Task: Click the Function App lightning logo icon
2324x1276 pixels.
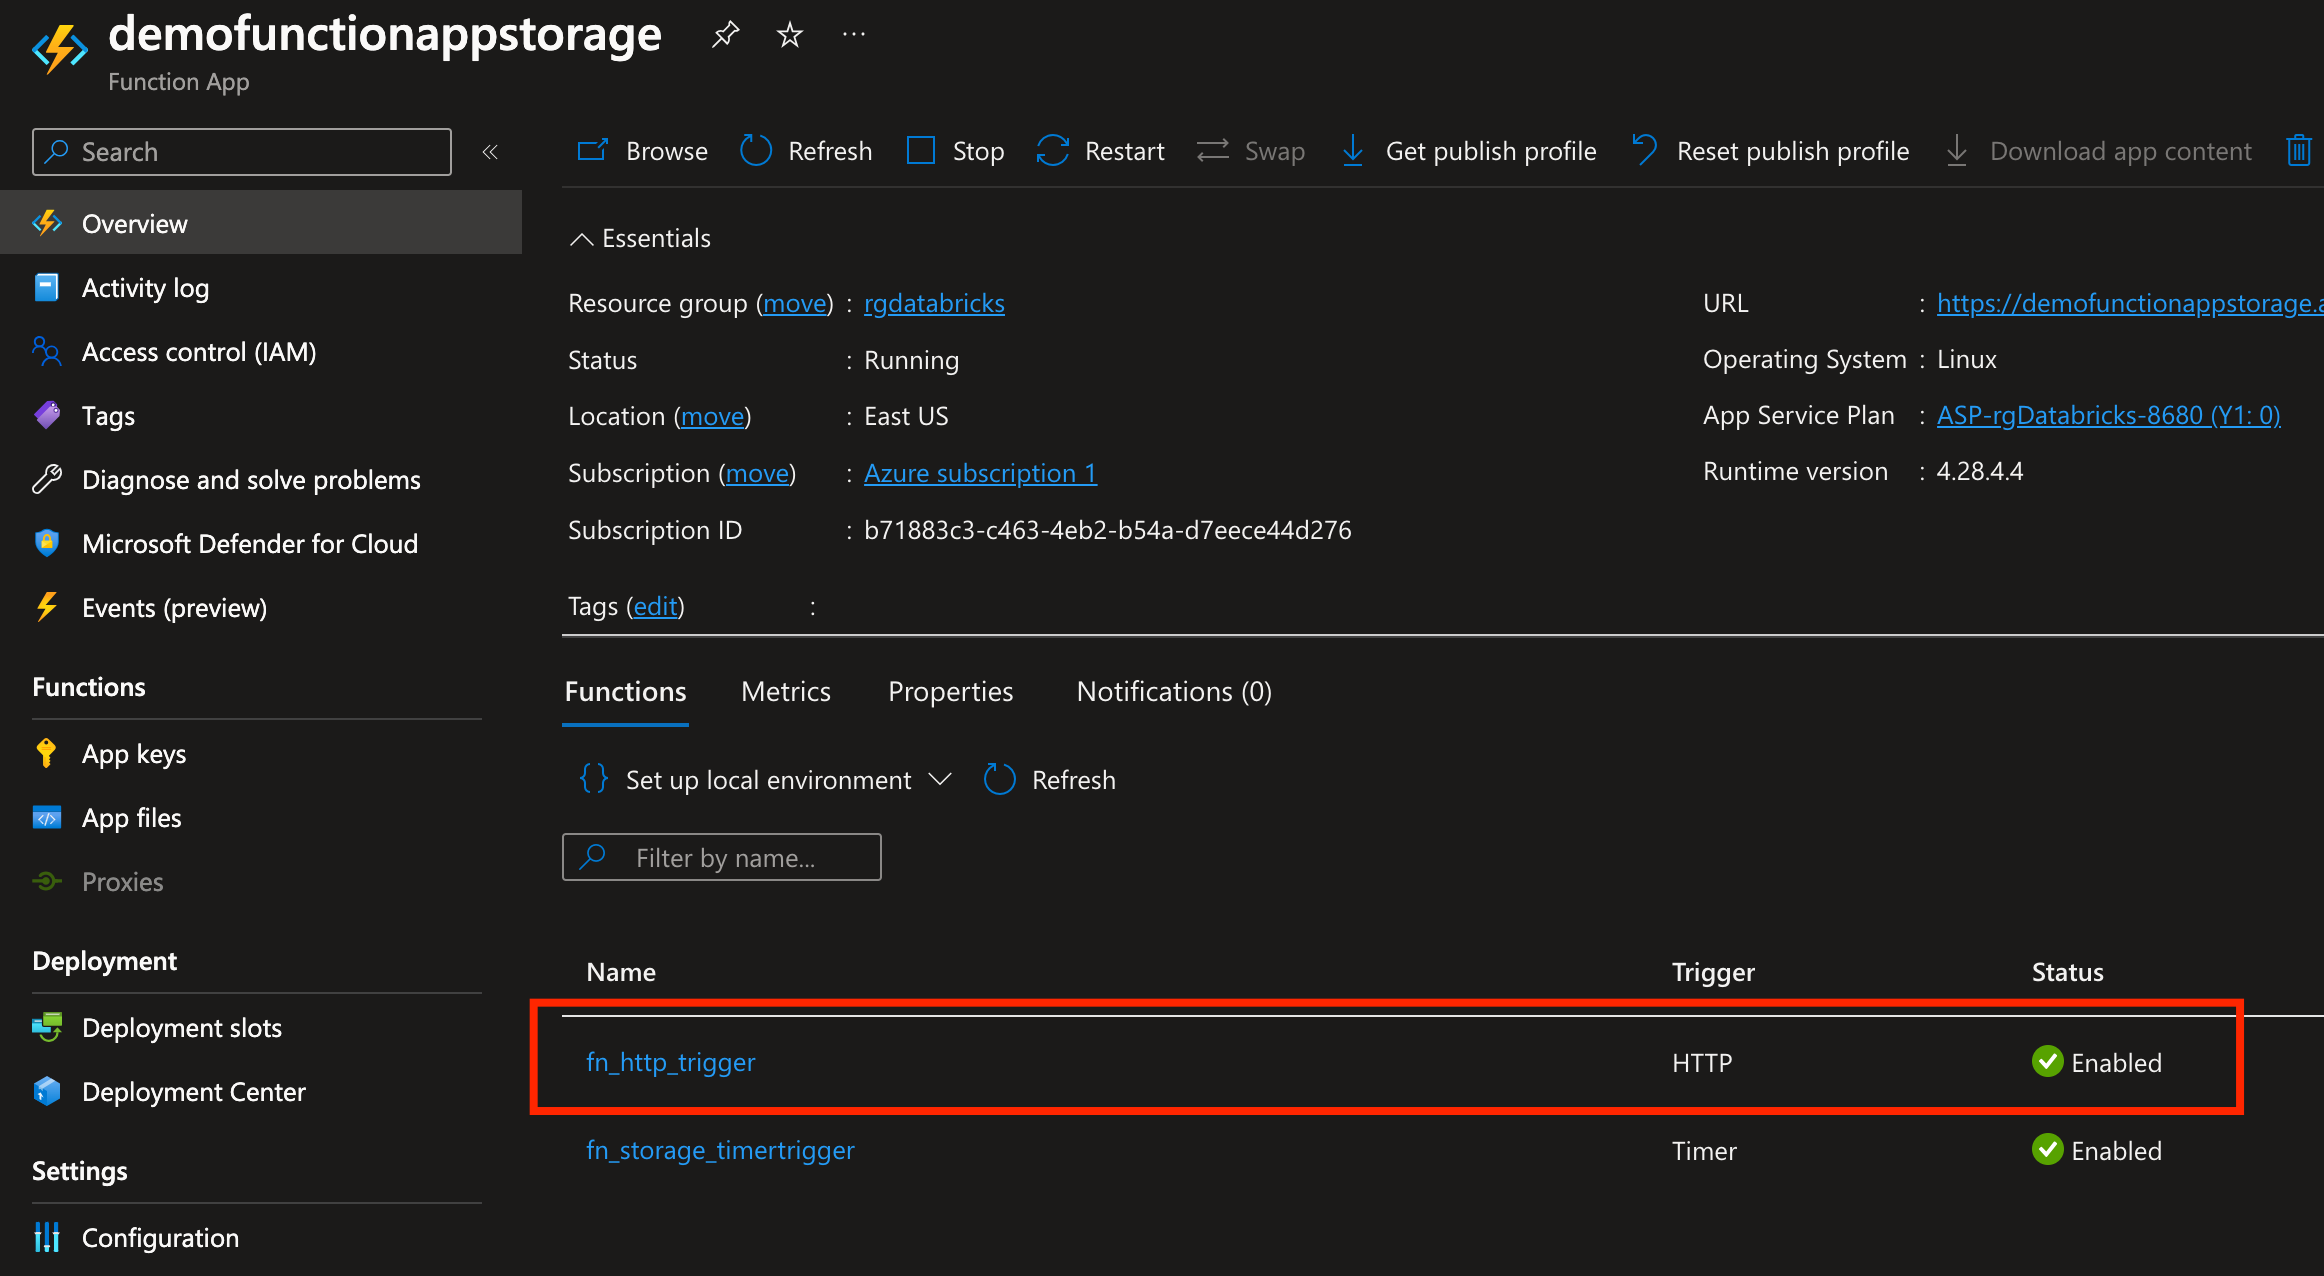Action: point(60,49)
